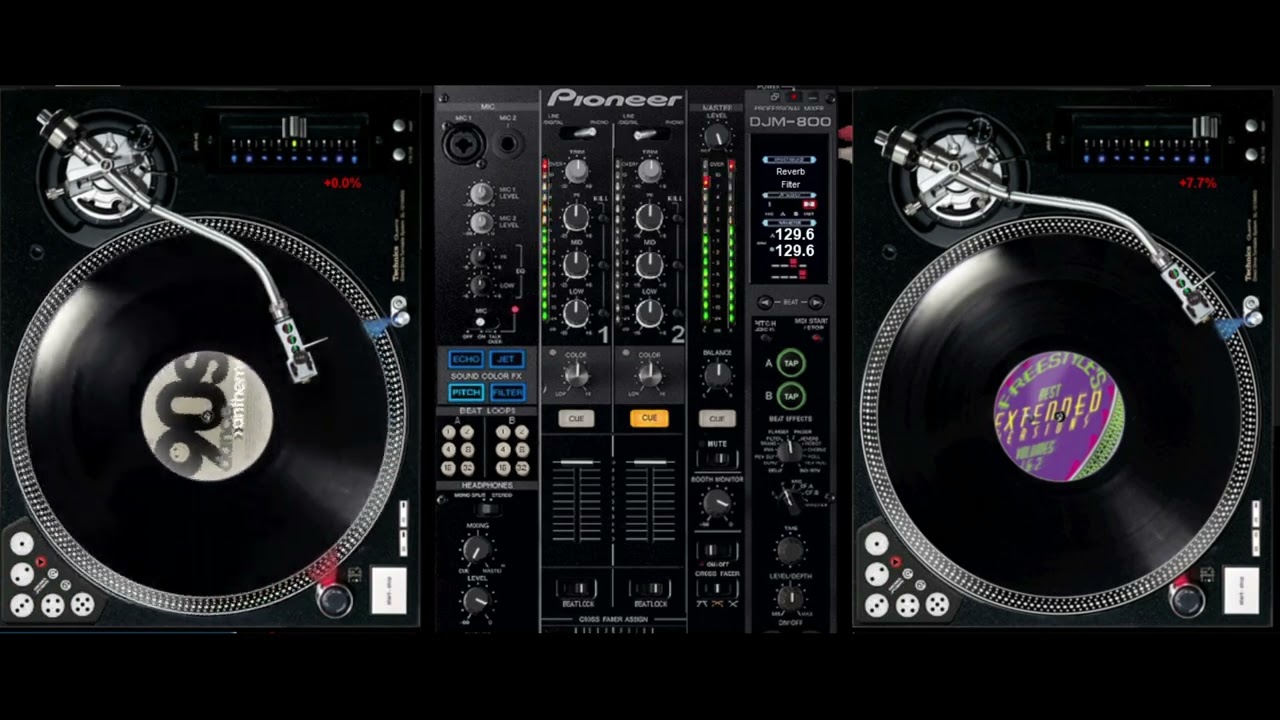The width and height of the screenshot is (1280, 720).
Task: Click the channel 2 LOW EQ knob
Action: point(649,312)
